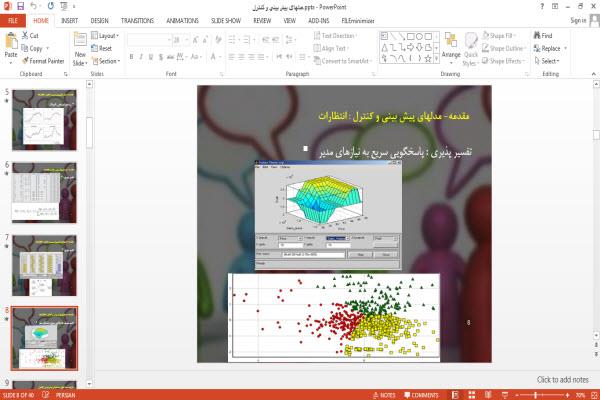Viewport: 600px width, 400px height.
Task: Open Align Text dropdown
Action: coord(331,48)
